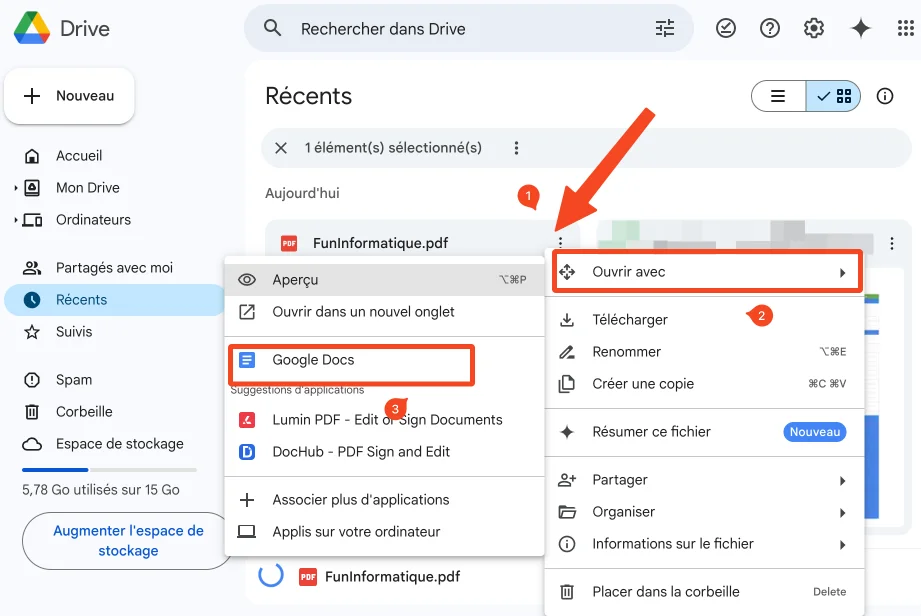The width and height of the screenshot is (921, 616).
Task: Click the Télécharger download icon
Action: 567,320
